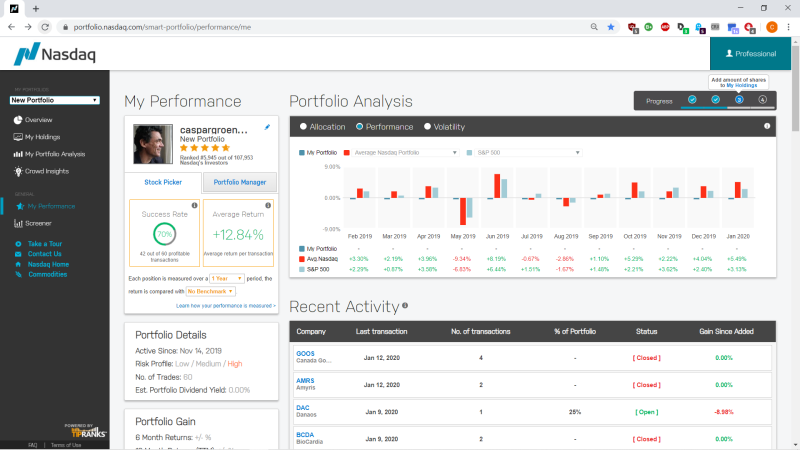The width and height of the screenshot is (800, 450).
Task: Open the 1 Year period dropdown
Action: click(x=227, y=279)
